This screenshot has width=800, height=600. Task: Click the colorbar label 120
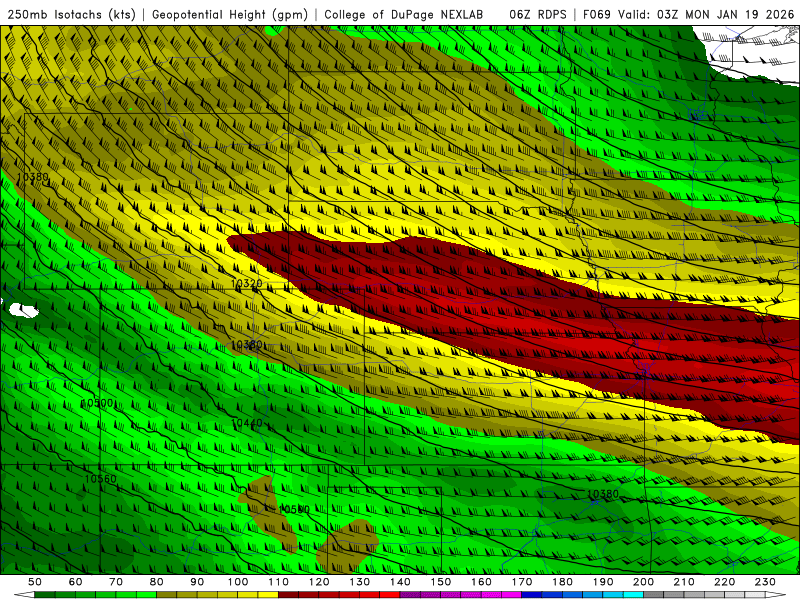pyautogui.click(x=319, y=582)
